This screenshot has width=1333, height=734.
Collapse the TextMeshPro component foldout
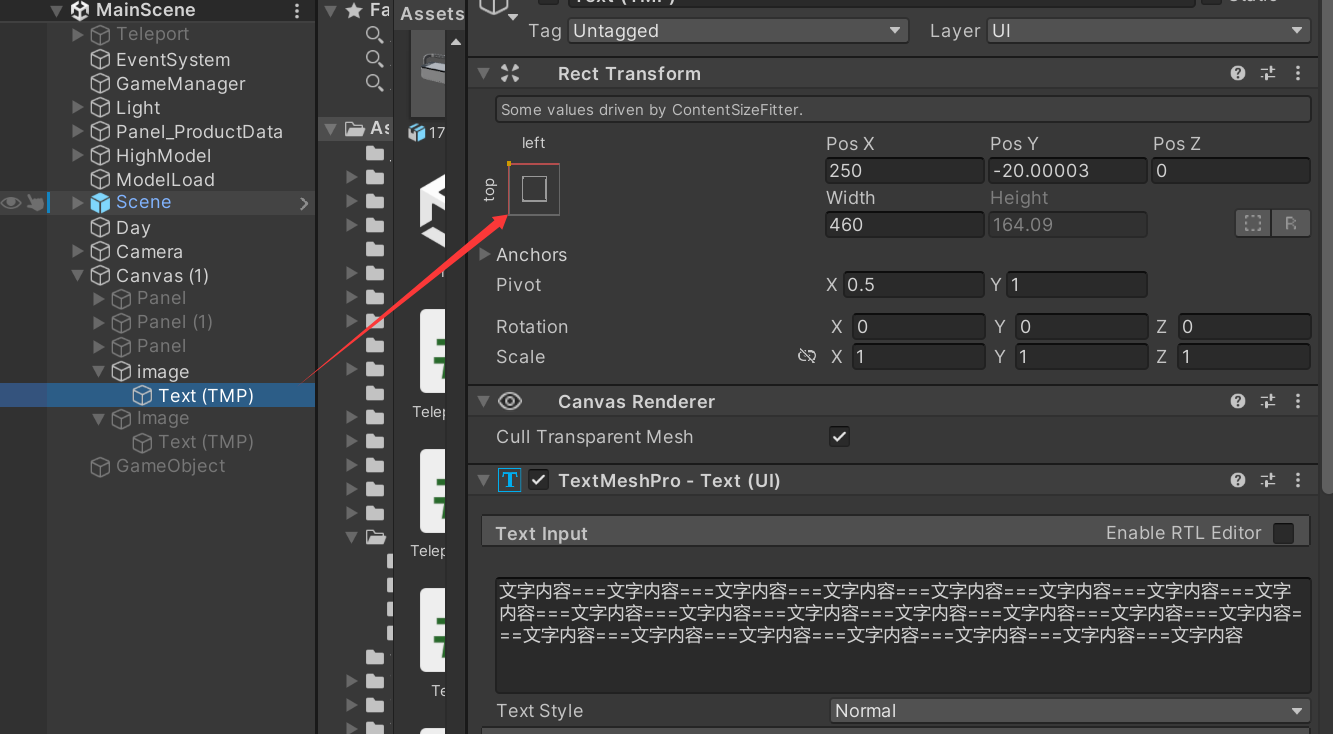484,480
